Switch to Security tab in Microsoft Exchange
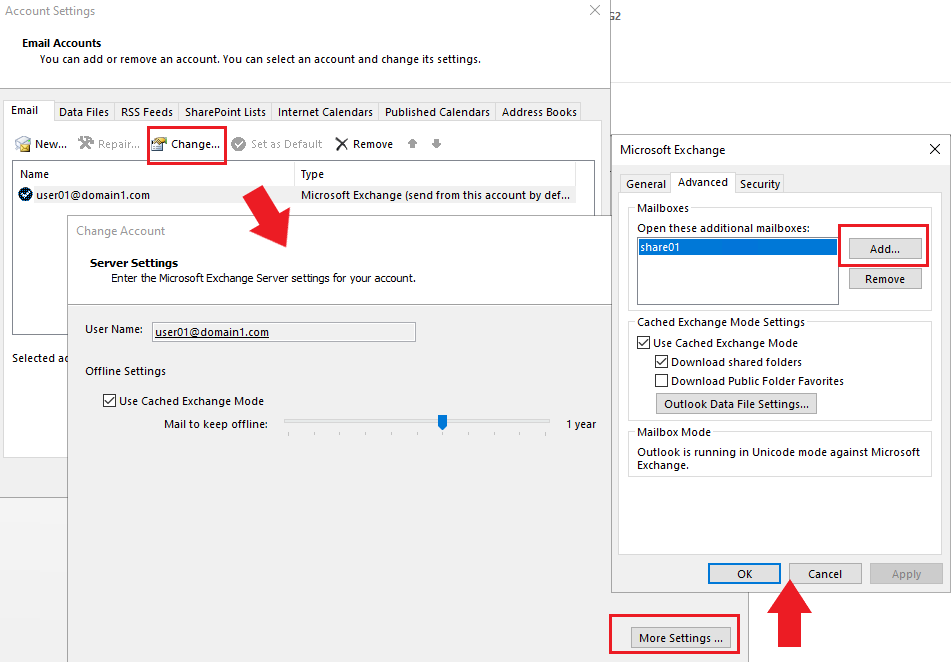This screenshot has width=951, height=662. (759, 184)
